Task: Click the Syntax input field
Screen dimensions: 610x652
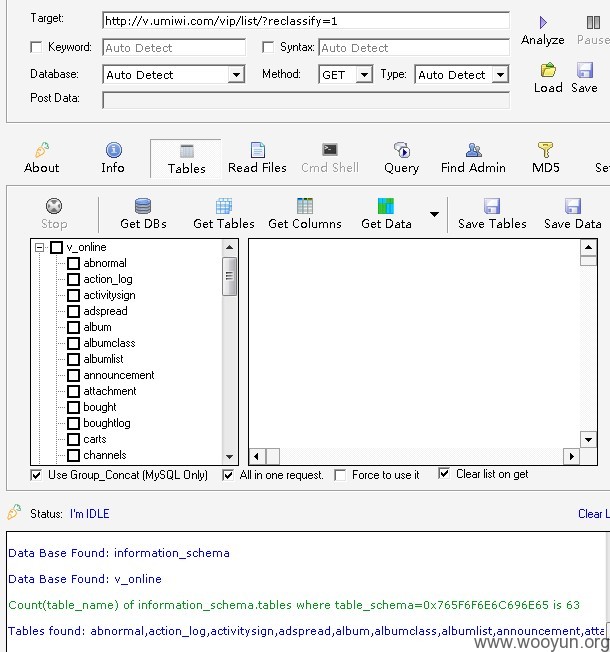Action: [x=414, y=48]
